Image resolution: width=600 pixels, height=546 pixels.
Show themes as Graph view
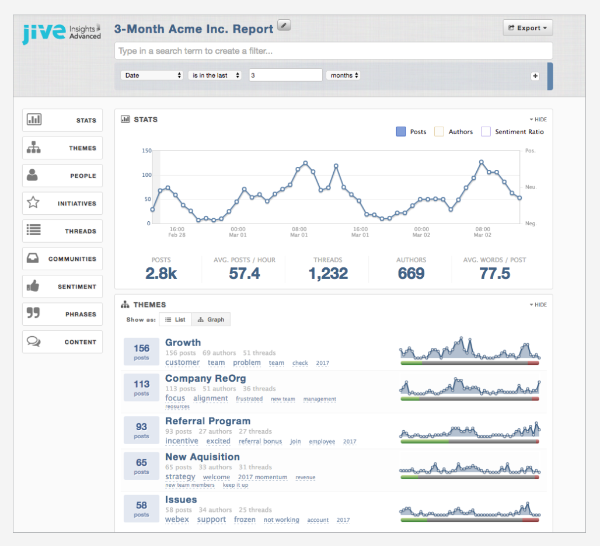click(x=211, y=319)
